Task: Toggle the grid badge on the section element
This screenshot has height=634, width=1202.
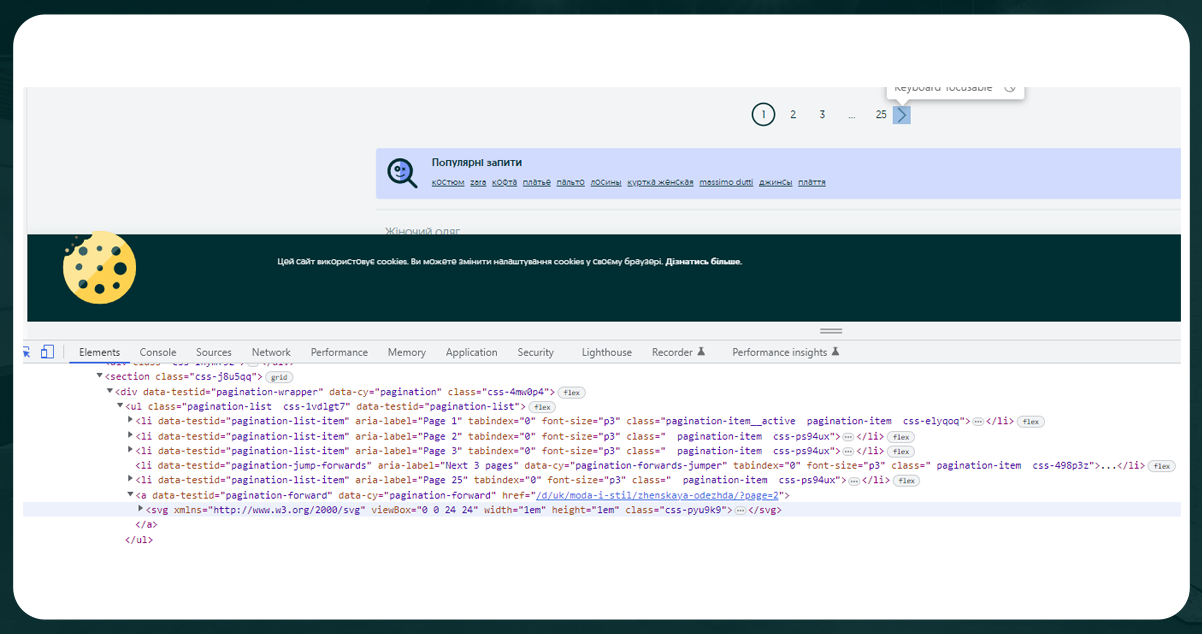Action: (277, 376)
